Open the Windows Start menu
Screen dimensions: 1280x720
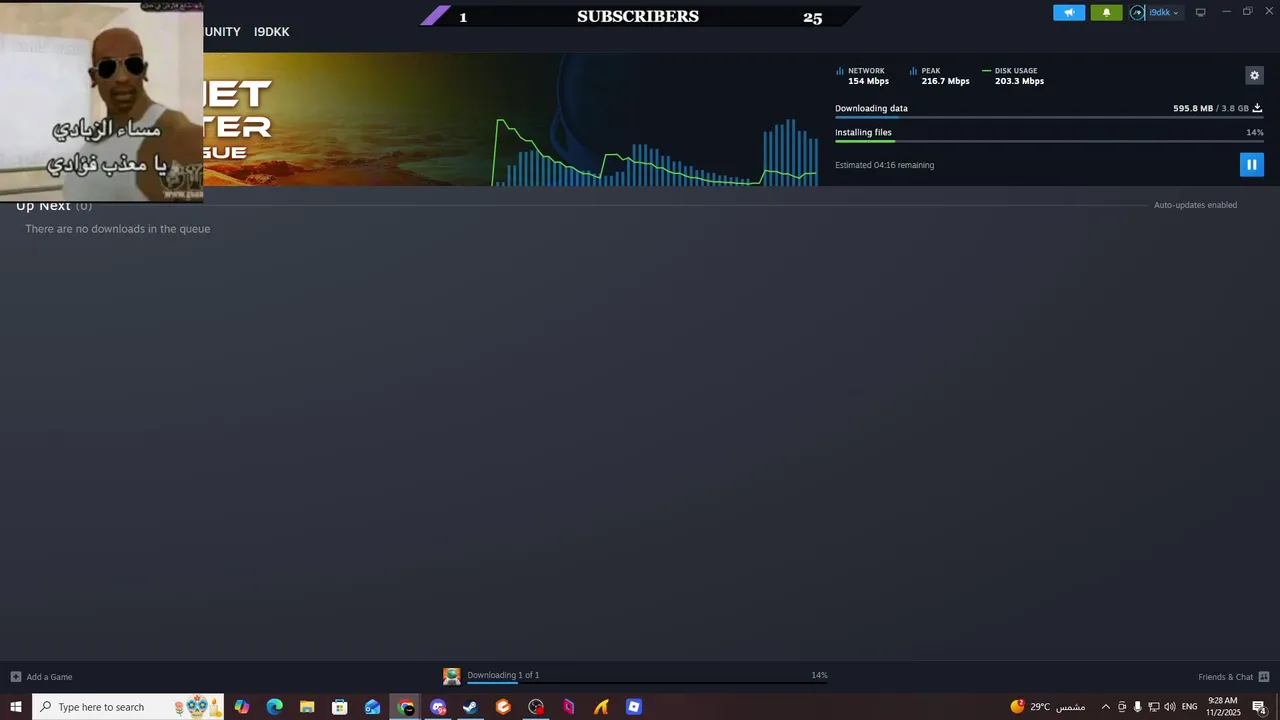(16, 707)
